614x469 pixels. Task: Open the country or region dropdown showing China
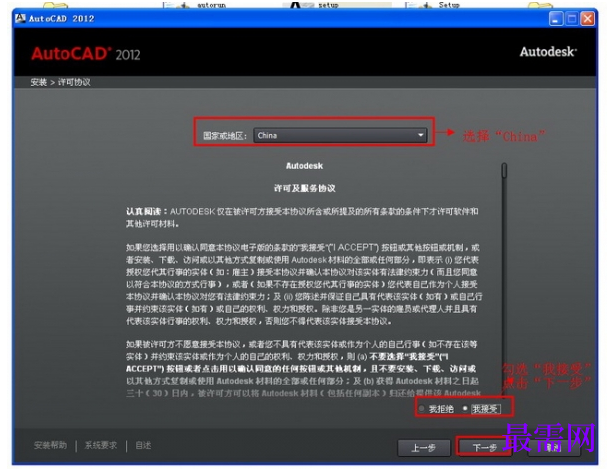point(340,135)
